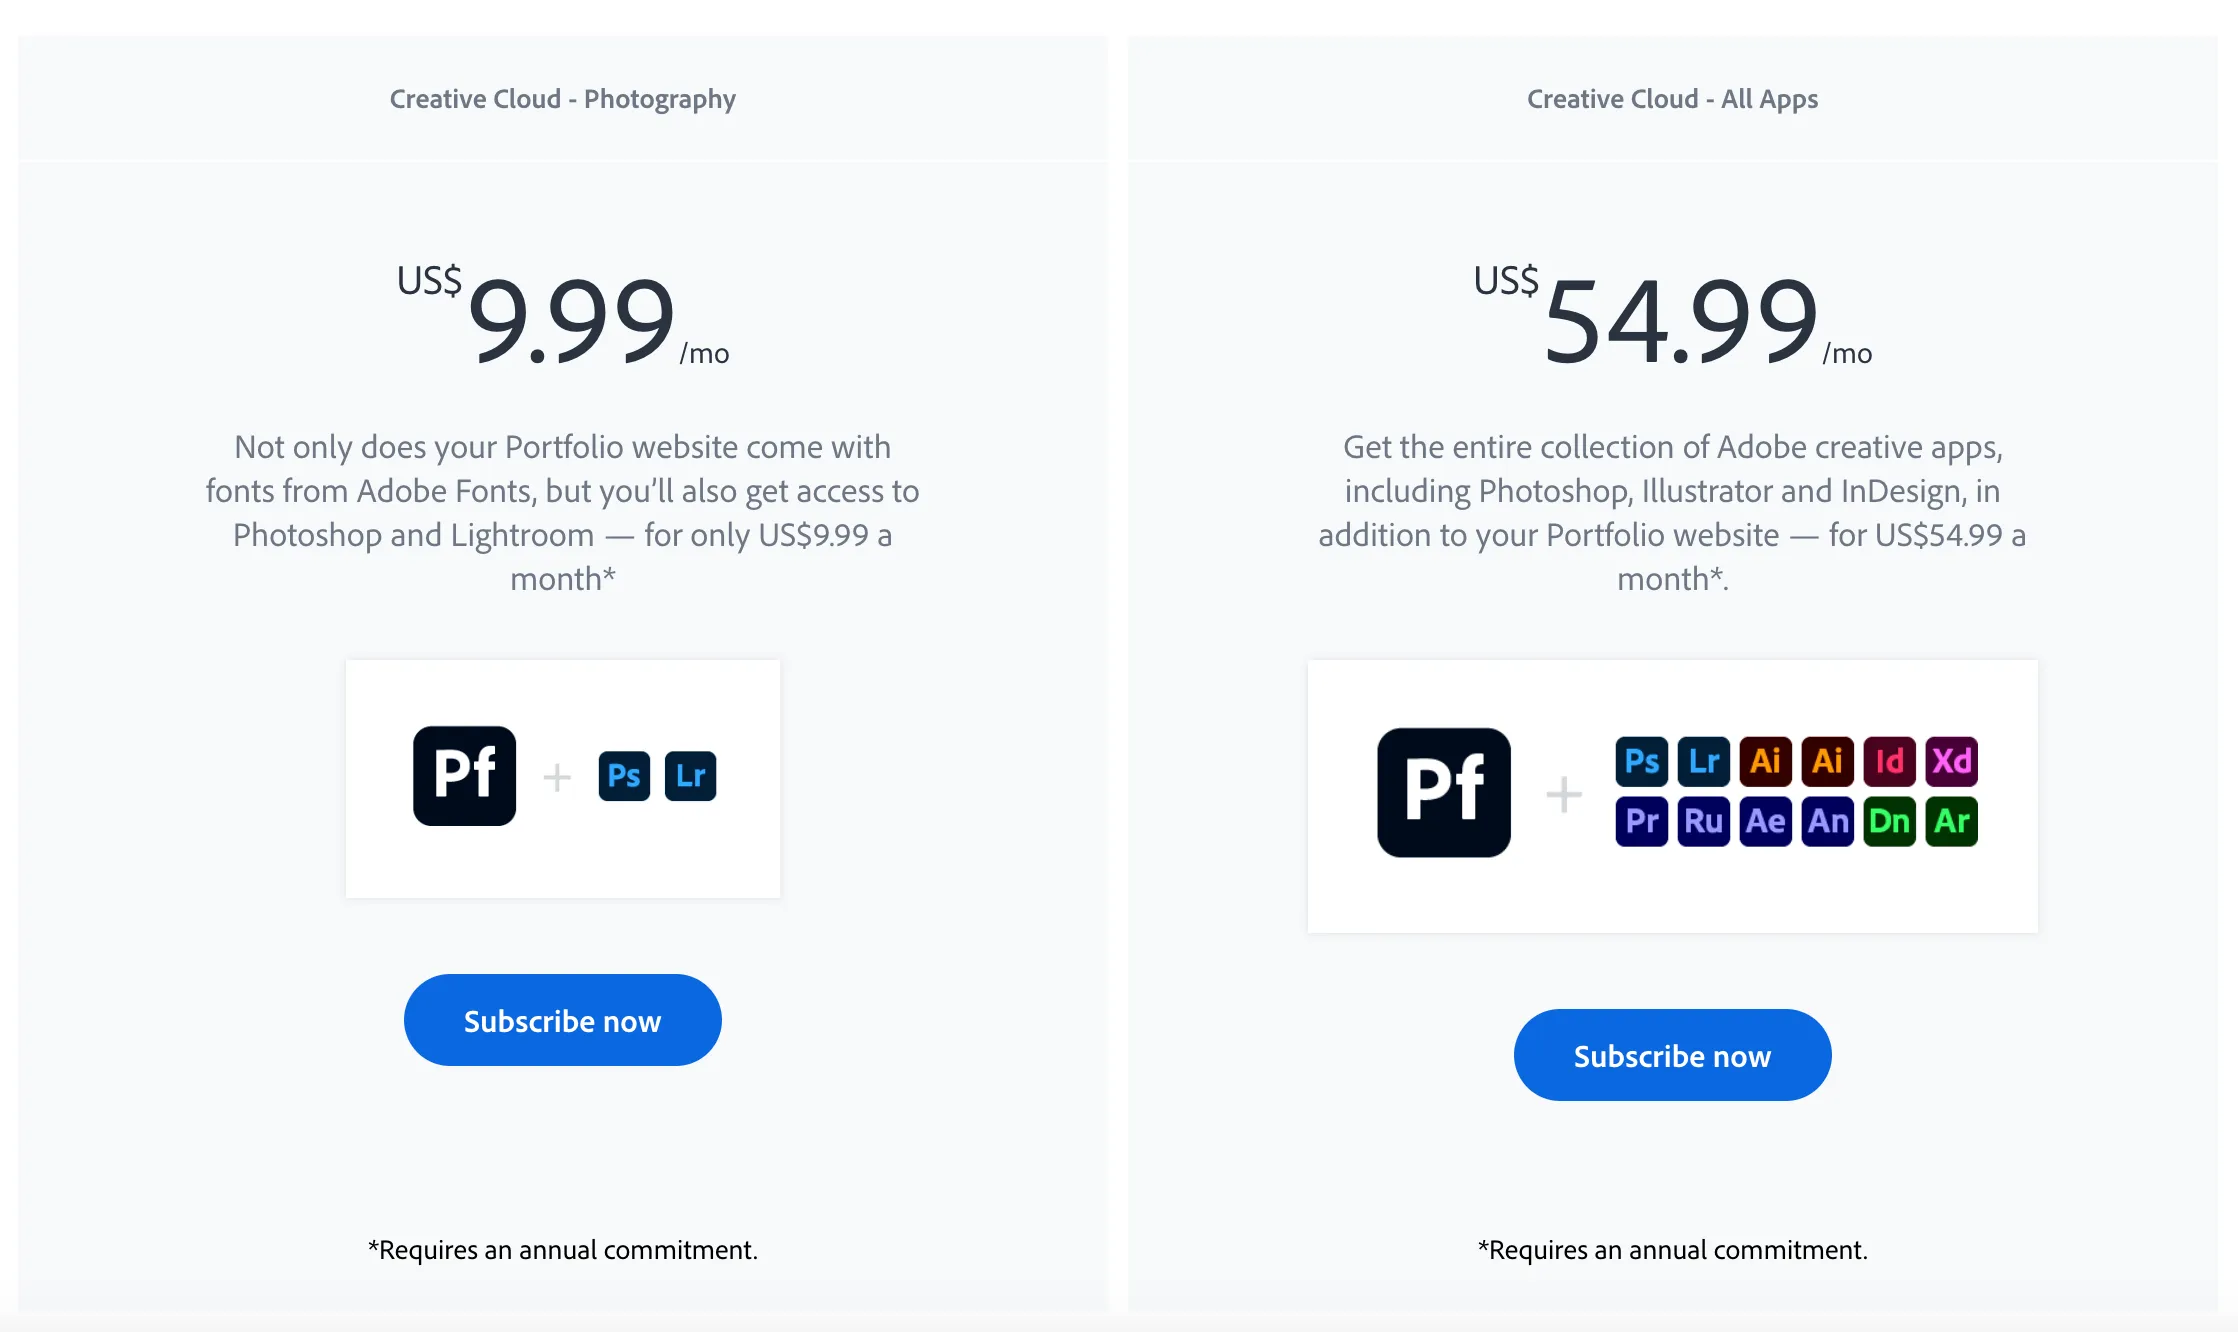
Task: Subscribe to the Photography plan
Action: [562, 1020]
